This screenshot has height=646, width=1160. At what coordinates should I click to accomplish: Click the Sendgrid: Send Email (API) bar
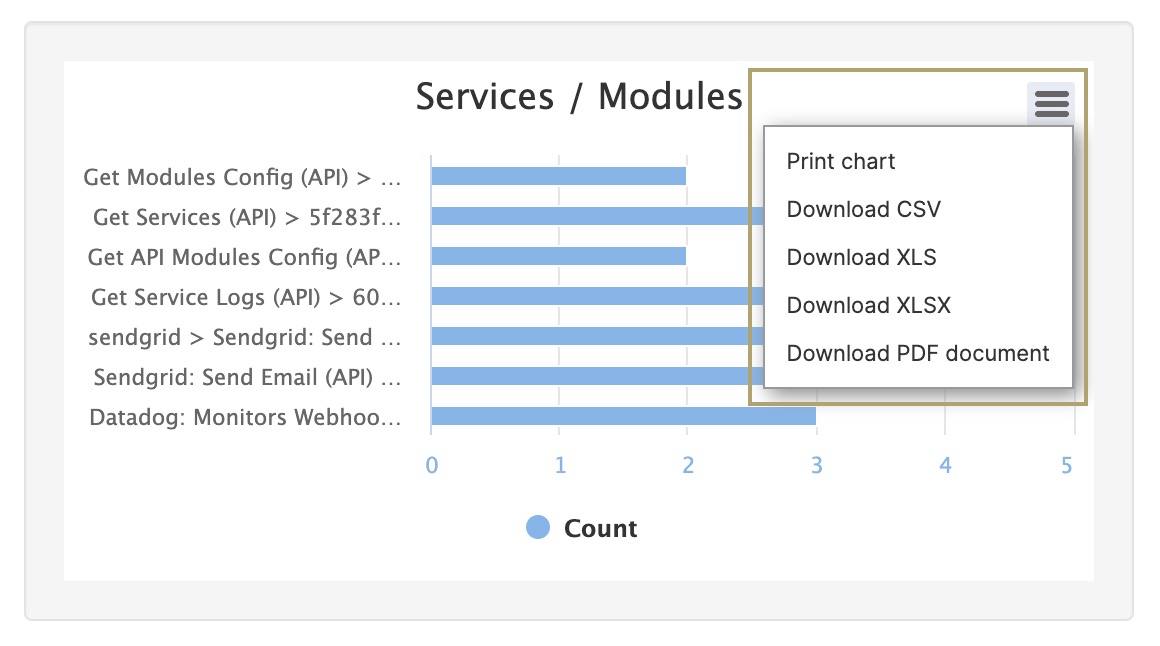coord(598,376)
